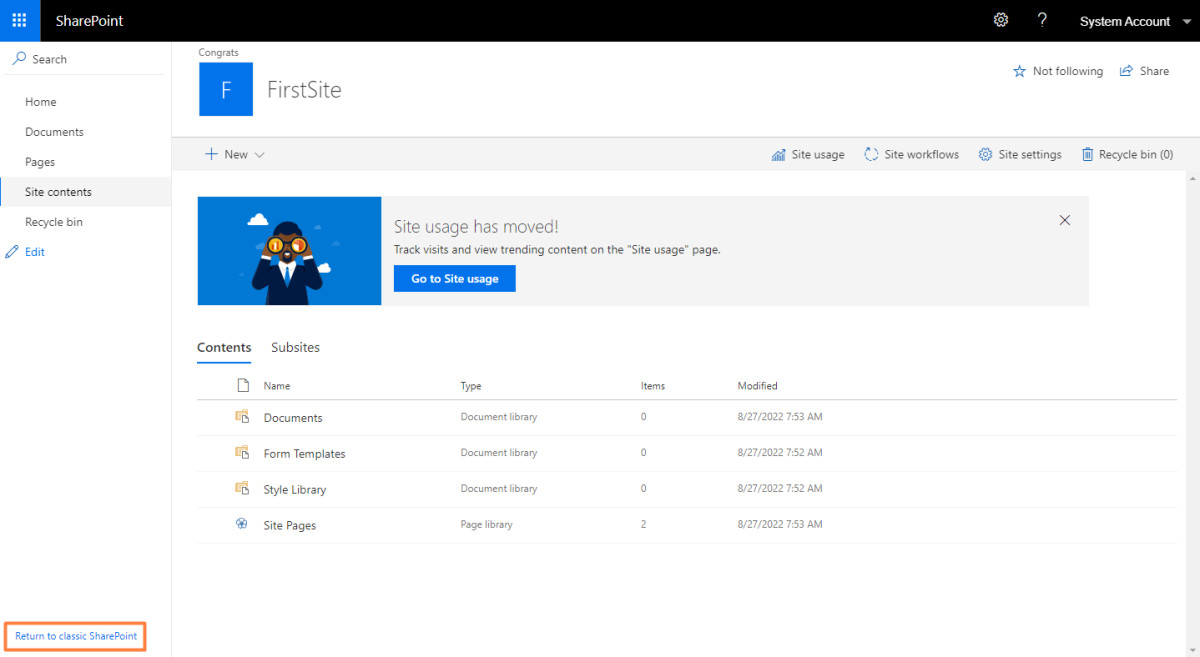Click Return to classic SharePoint link
The height and width of the screenshot is (657, 1200).
(x=76, y=636)
